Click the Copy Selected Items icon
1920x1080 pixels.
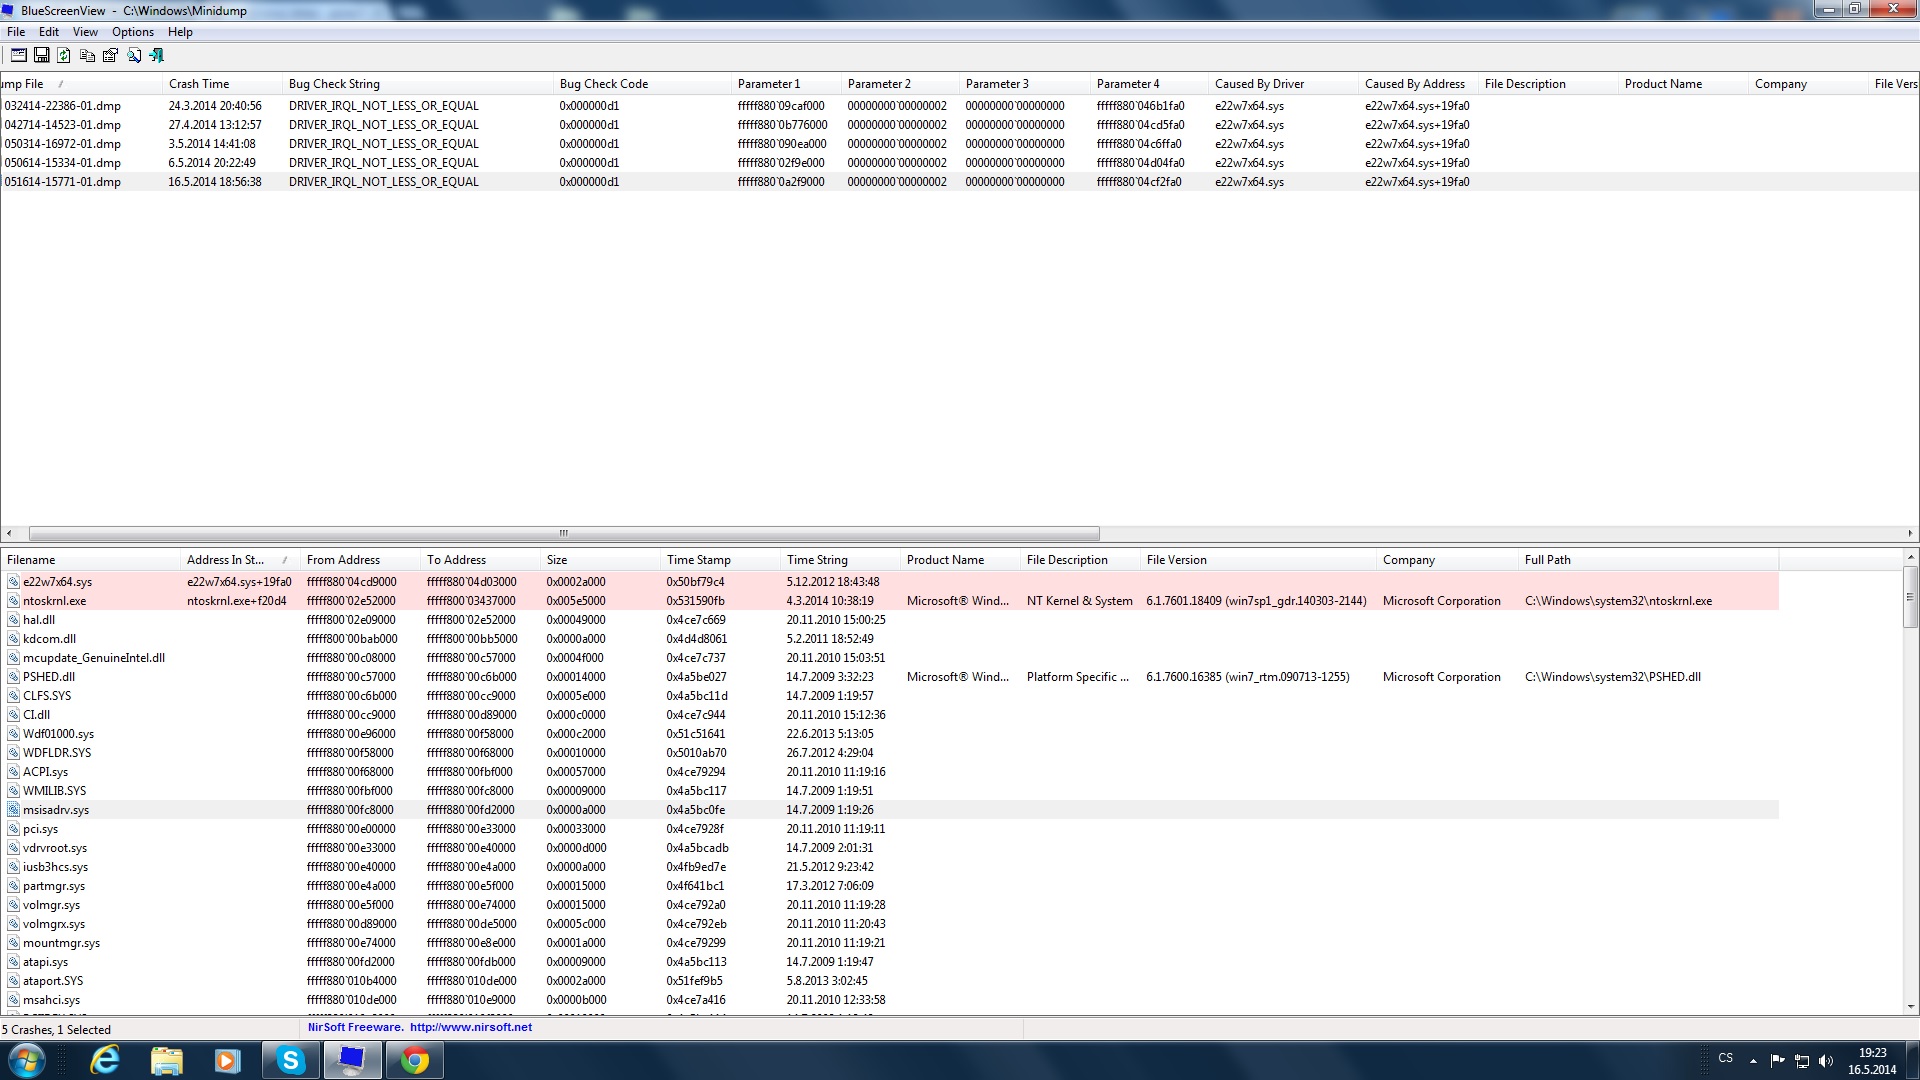tap(87, 56)
